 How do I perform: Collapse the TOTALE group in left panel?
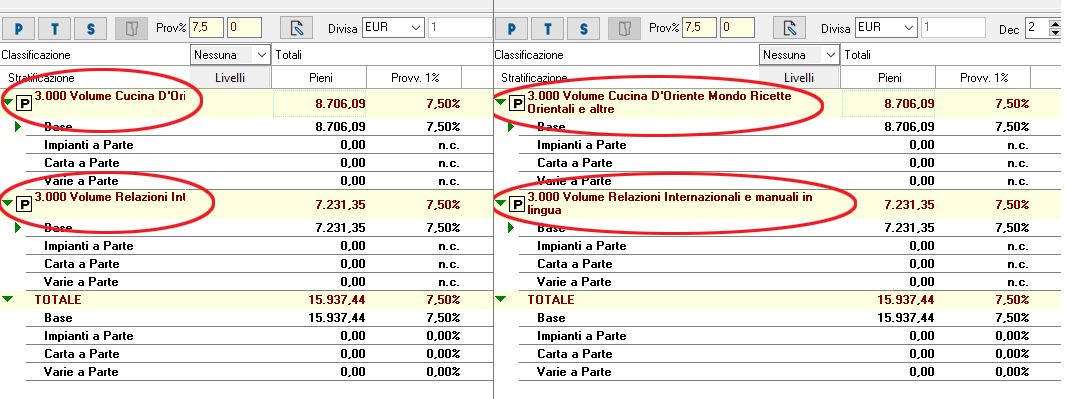7,299
